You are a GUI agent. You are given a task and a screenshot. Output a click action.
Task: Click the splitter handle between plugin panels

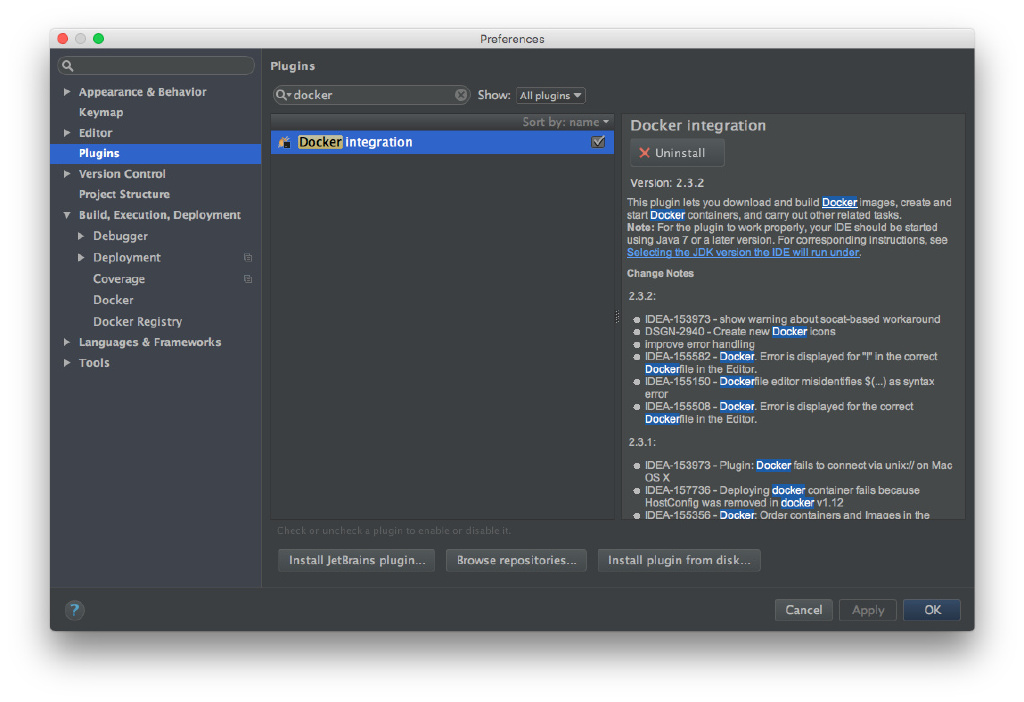[617, 316]
